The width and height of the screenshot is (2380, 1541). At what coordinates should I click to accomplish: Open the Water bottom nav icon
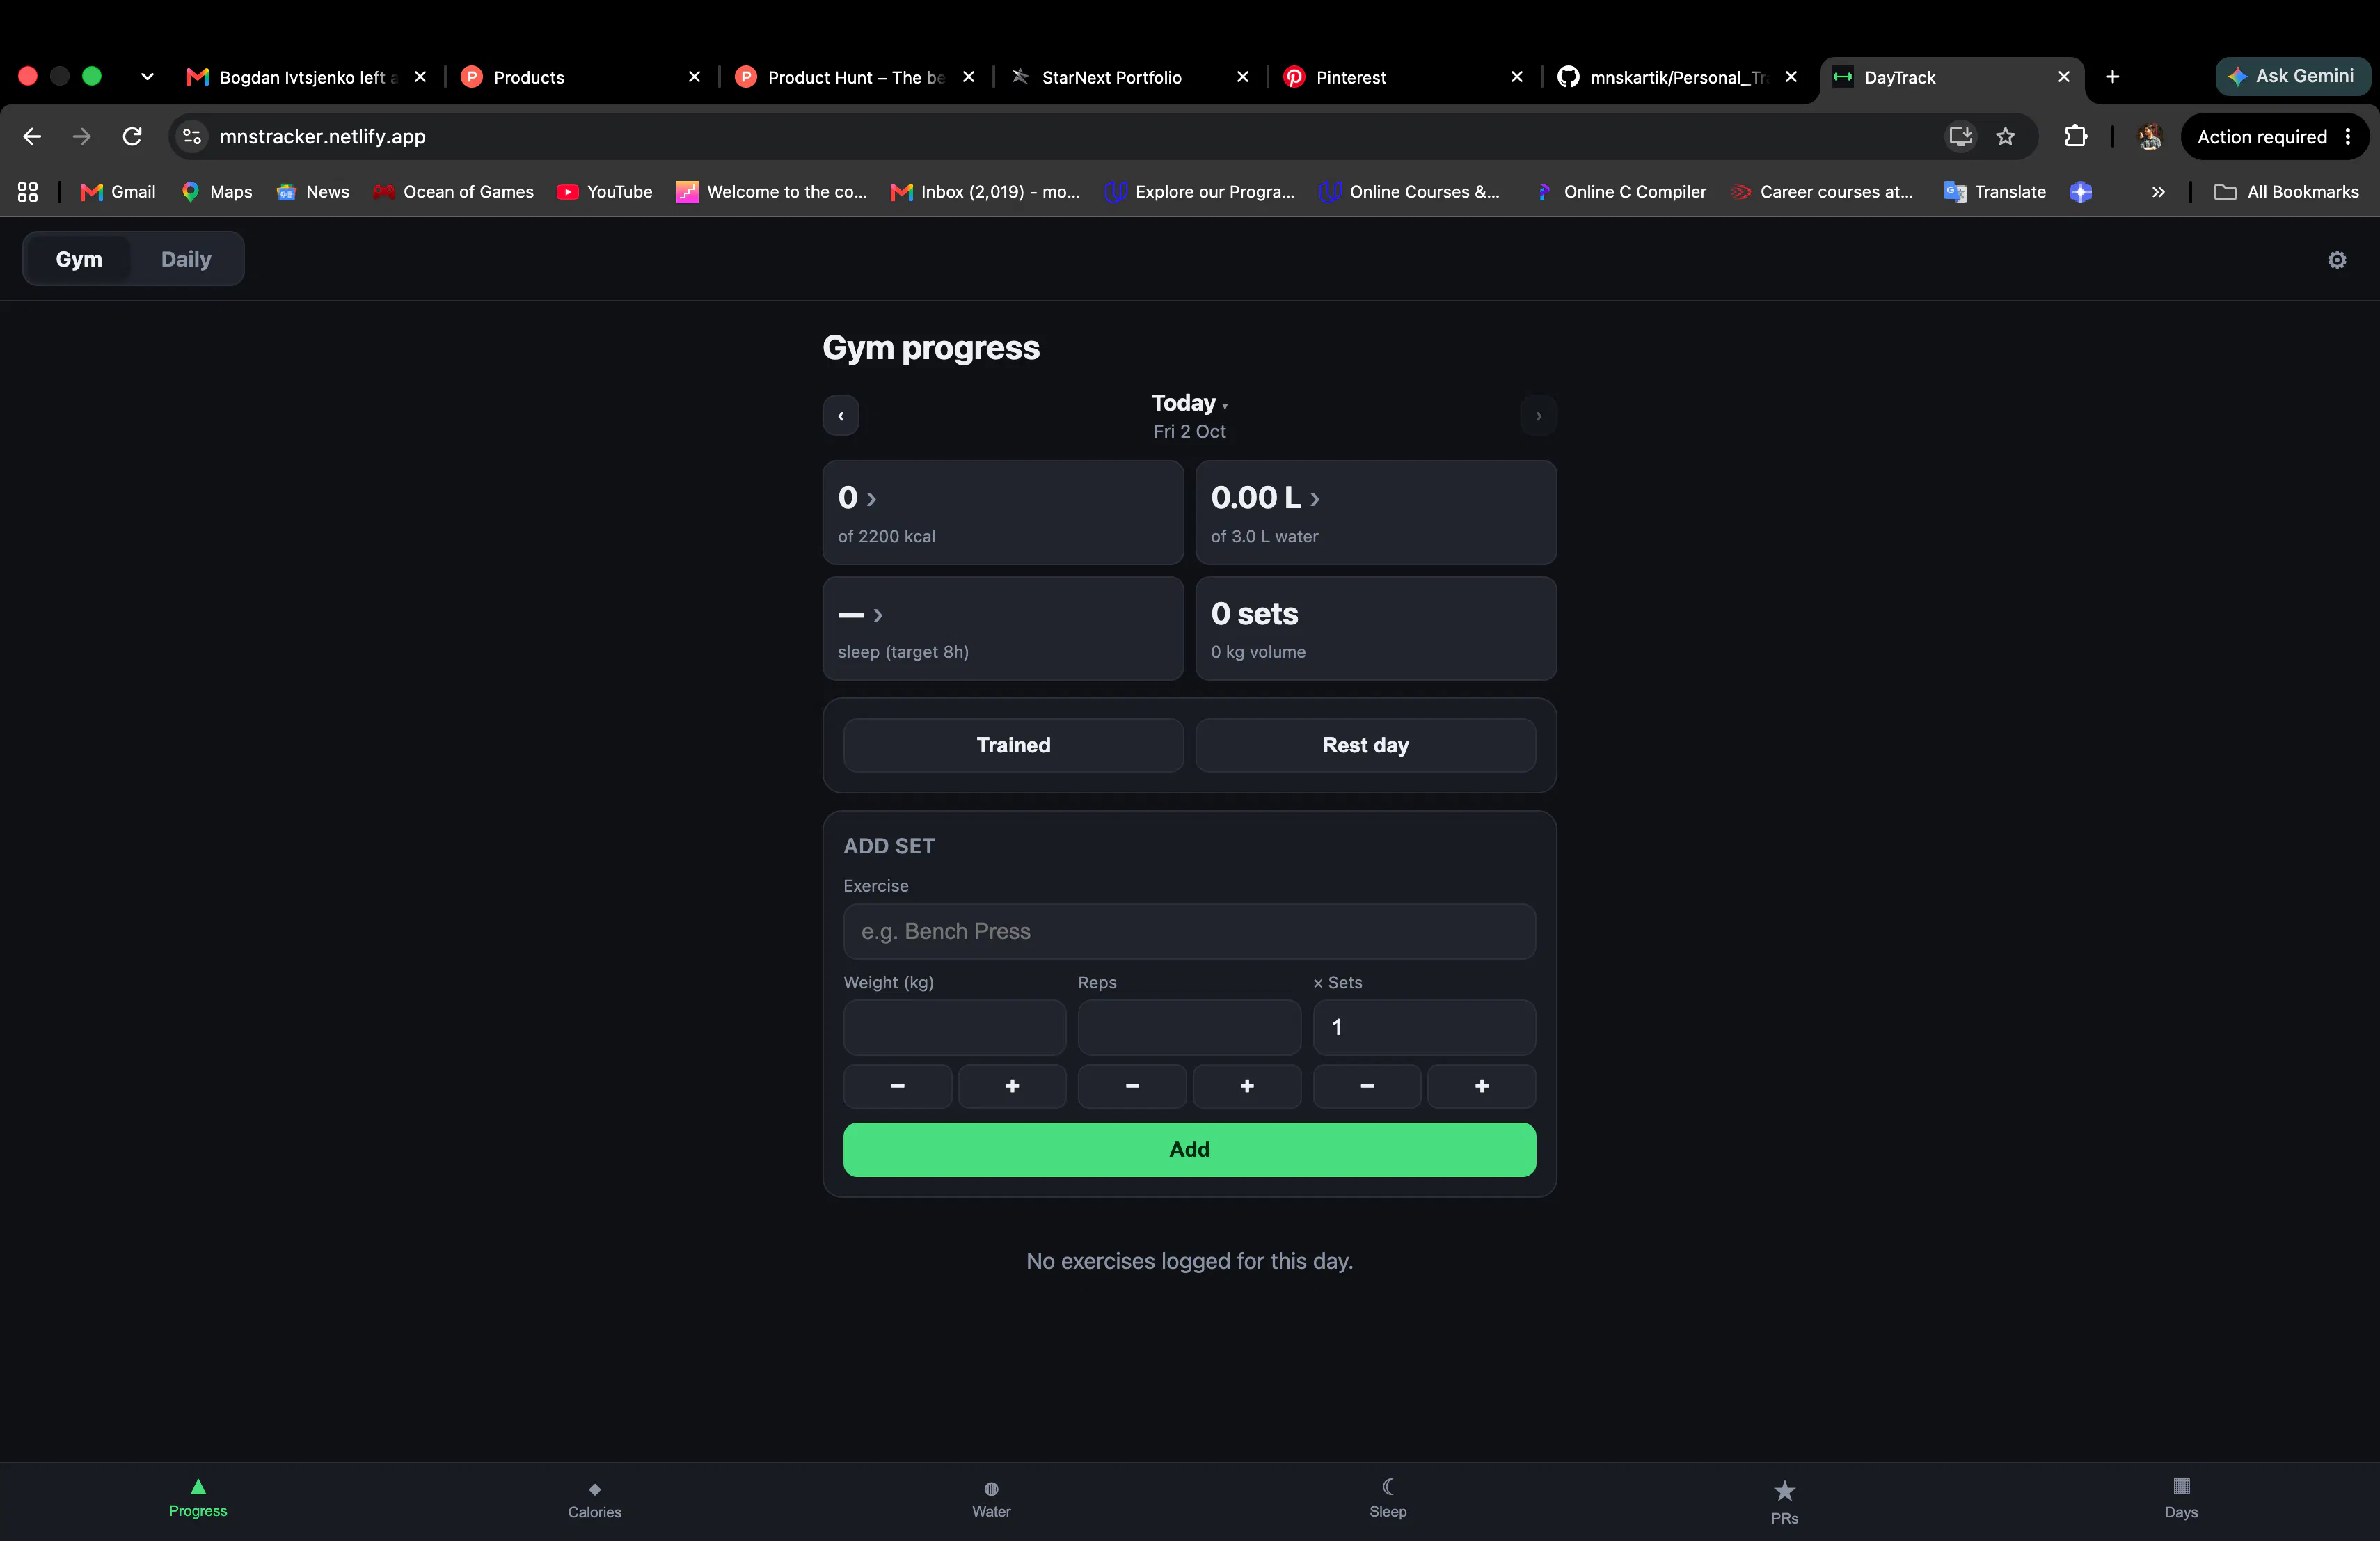tap(991, 1489)
